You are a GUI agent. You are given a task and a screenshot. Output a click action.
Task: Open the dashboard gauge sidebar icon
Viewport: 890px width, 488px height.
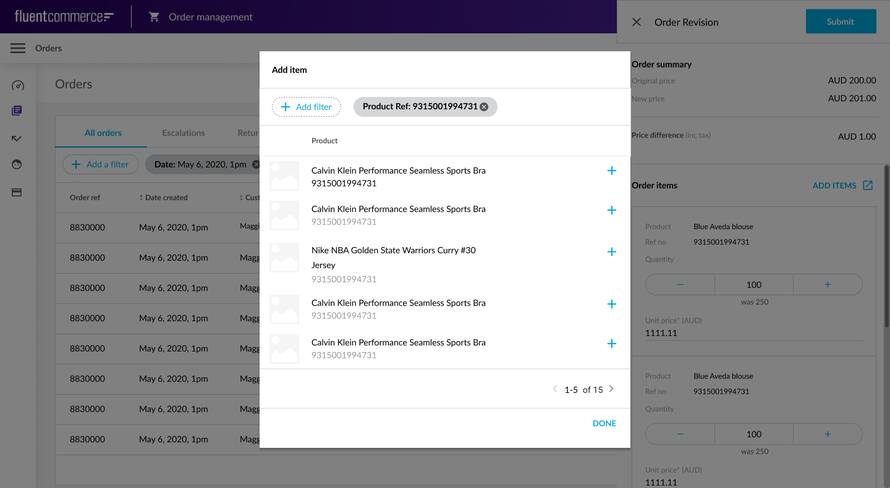click(17, 86)
